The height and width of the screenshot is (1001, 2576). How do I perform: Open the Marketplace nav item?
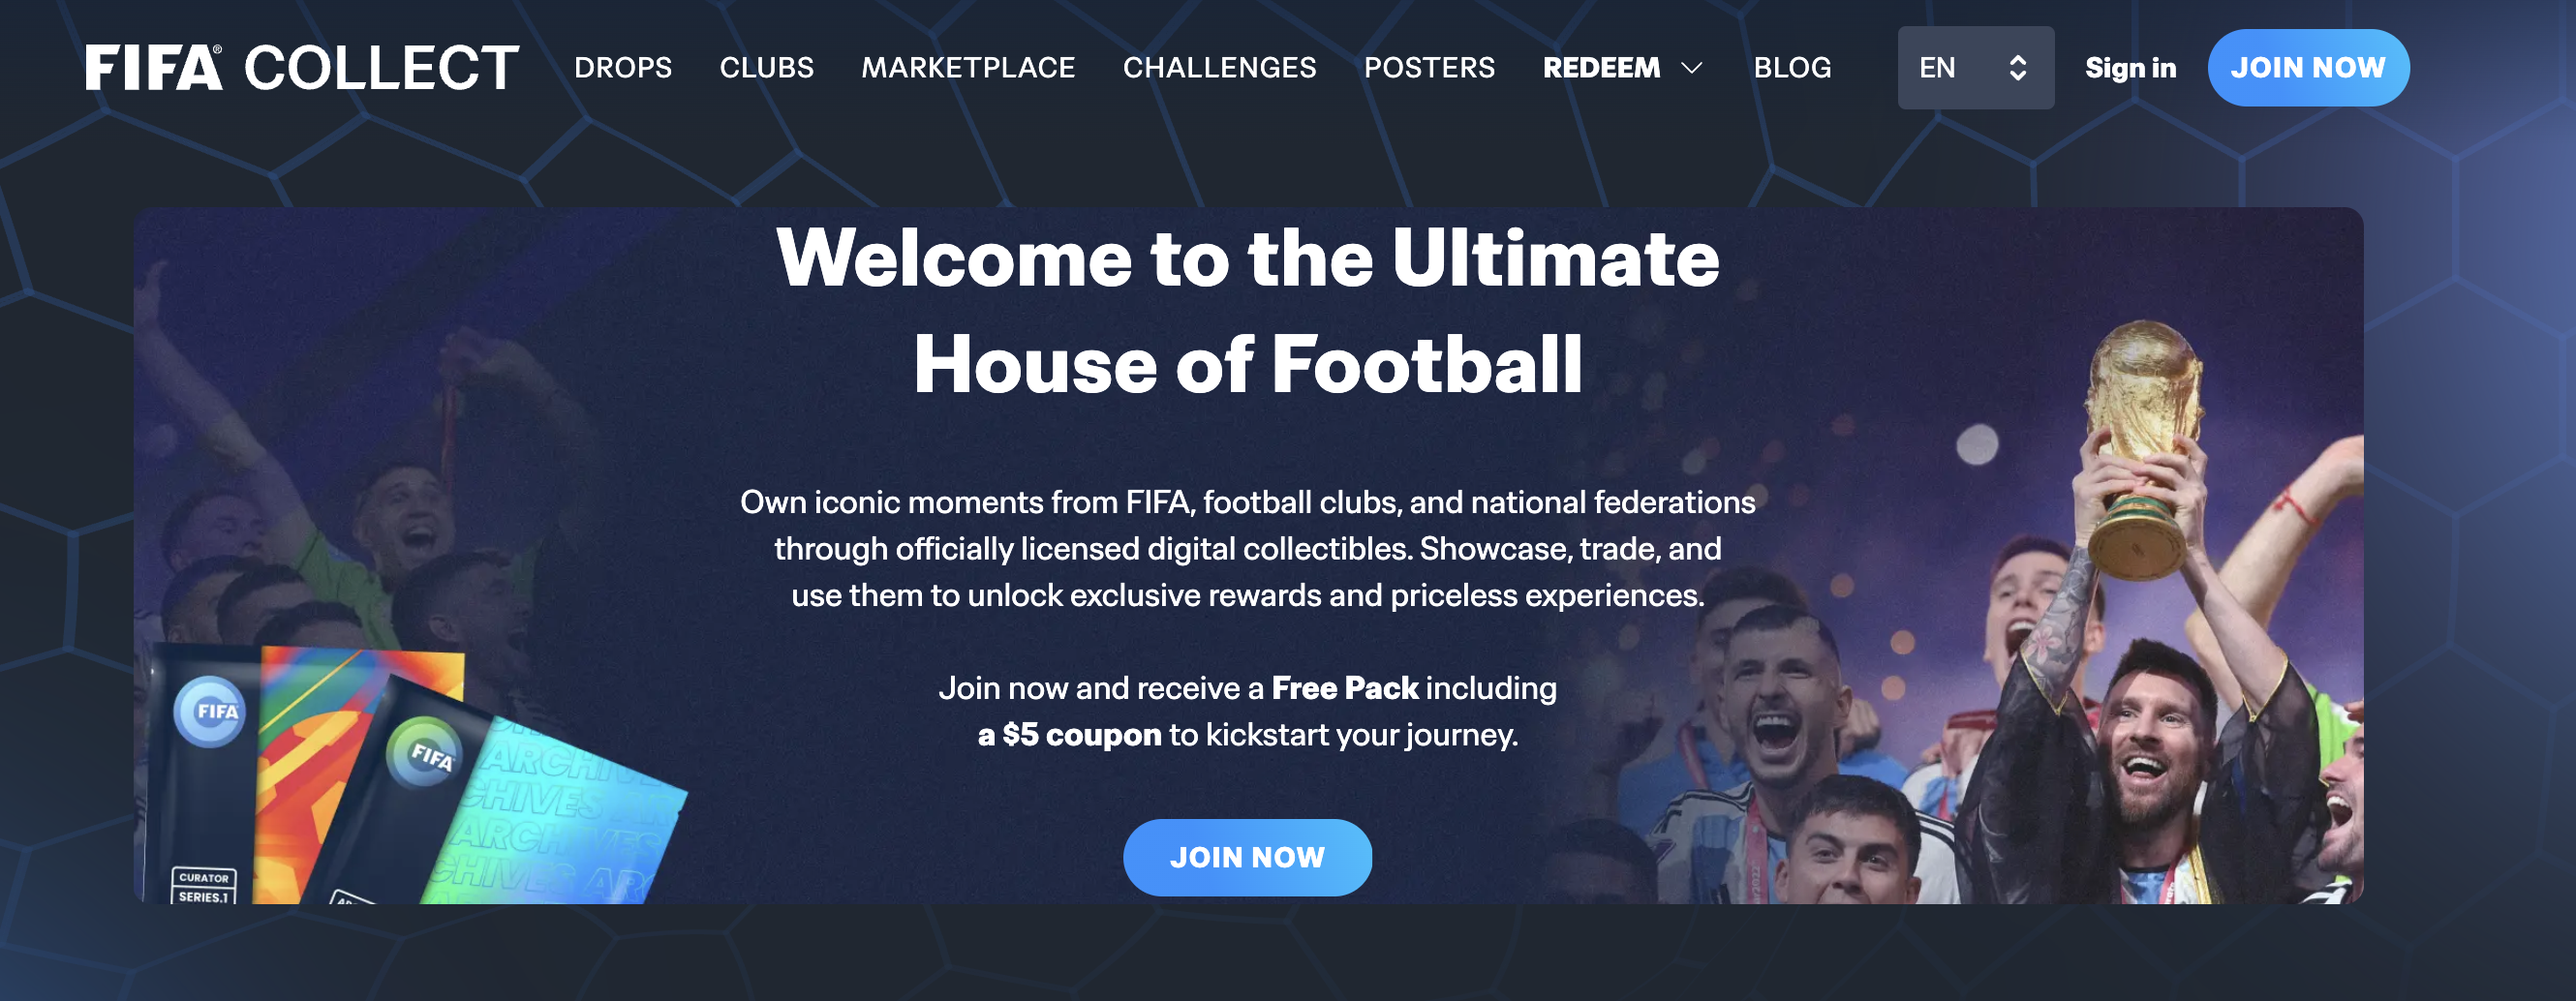(967, 68)
